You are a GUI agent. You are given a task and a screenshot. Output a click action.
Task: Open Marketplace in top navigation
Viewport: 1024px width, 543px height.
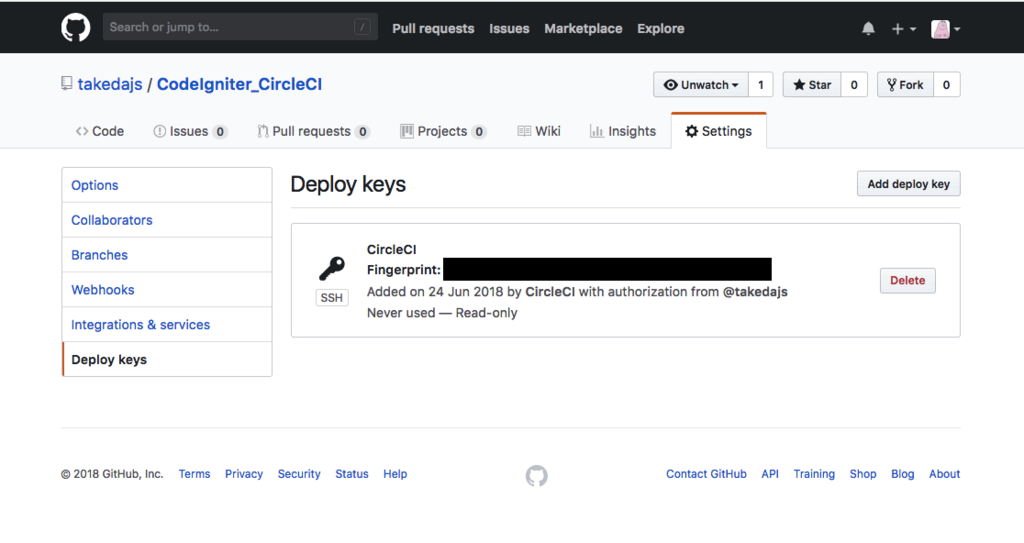pyautogui.click(x=583, y=29)
